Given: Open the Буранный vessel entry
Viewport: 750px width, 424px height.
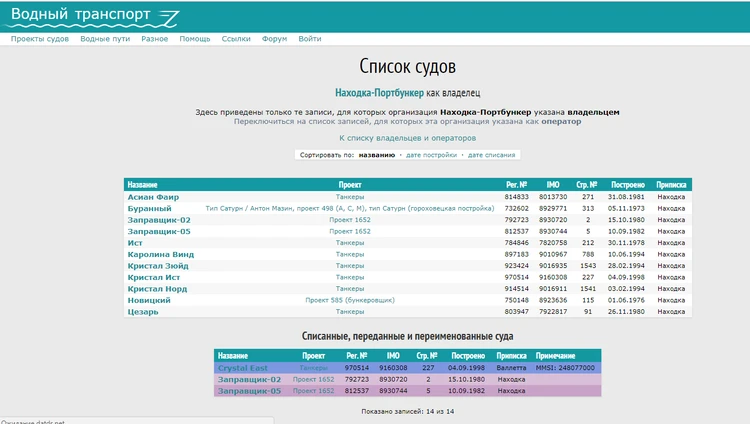Looking at the screenshot, I should (x=149, y=208).
